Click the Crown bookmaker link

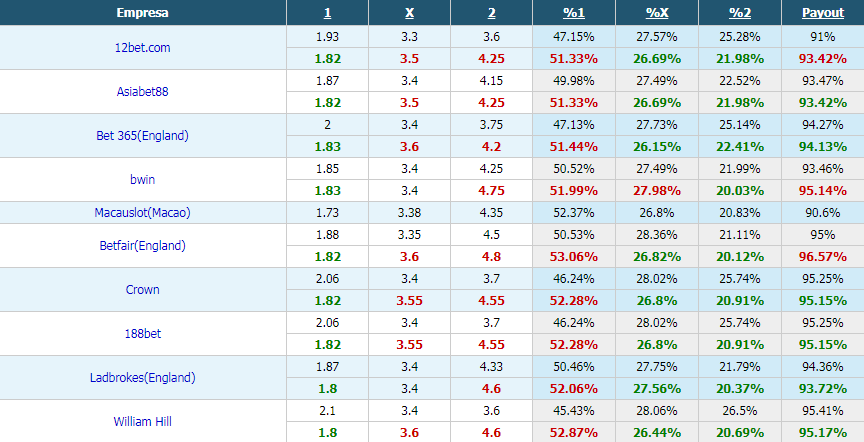coord(143,289)
